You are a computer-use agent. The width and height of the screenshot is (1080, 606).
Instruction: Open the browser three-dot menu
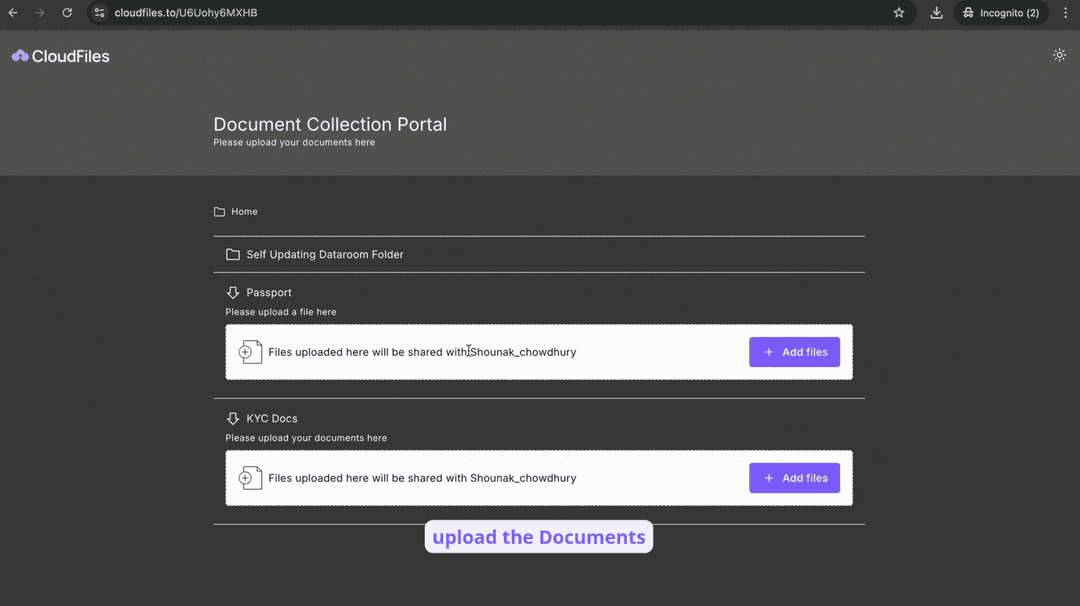[x=1065, y=13]
